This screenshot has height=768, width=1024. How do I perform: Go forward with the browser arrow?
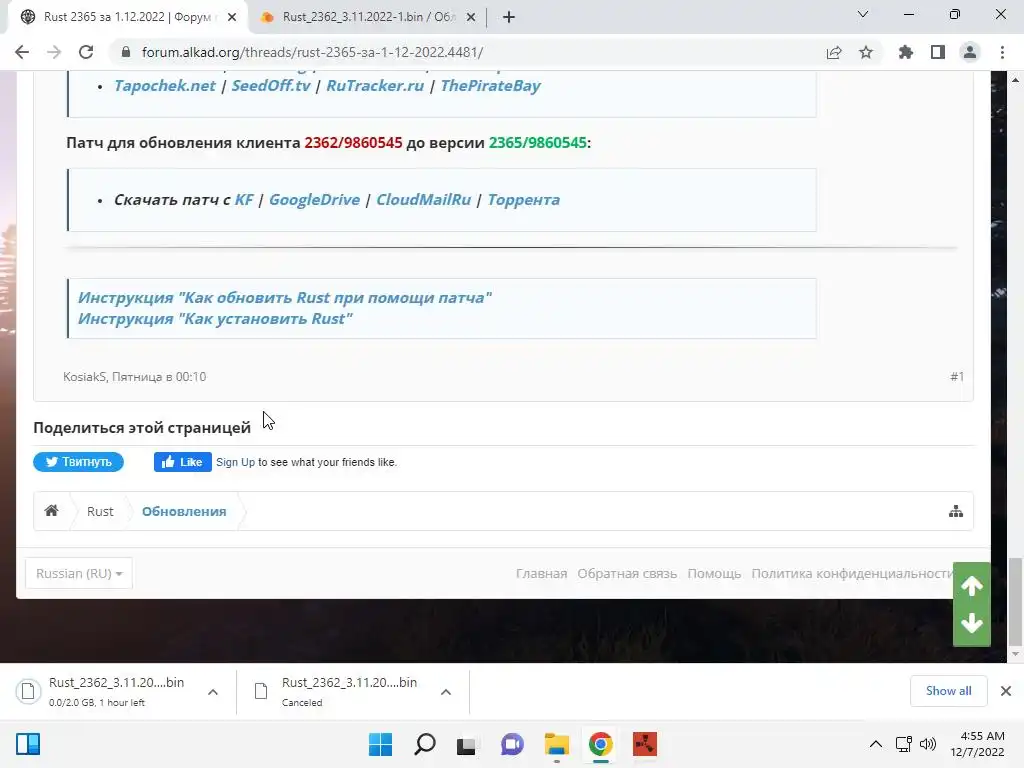click(54, 52)
